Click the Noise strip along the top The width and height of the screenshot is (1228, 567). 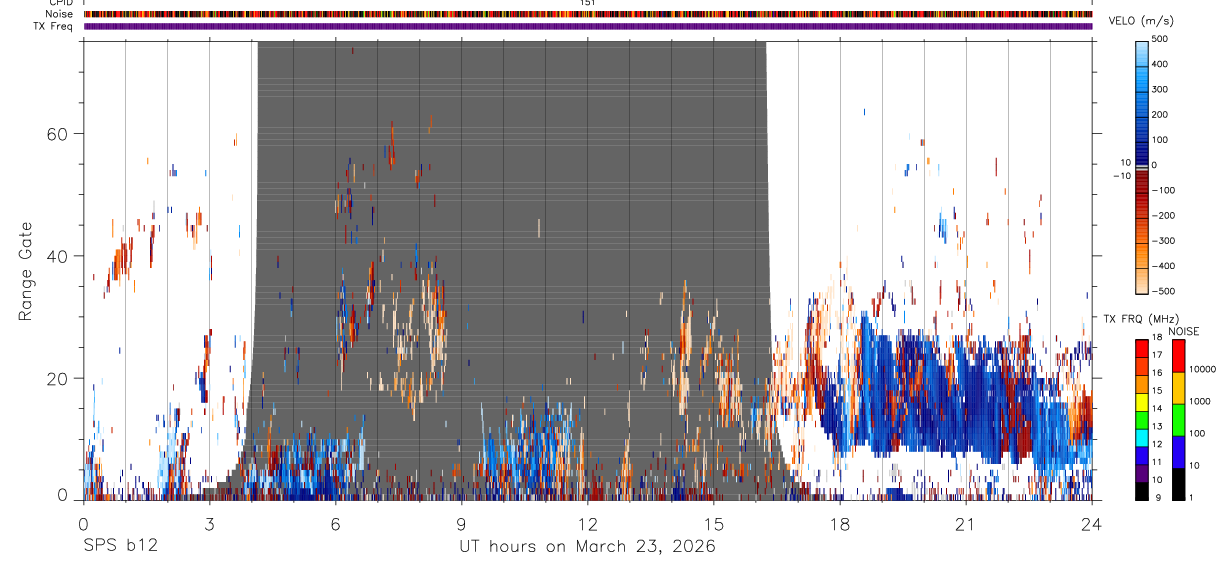(588, 14)
